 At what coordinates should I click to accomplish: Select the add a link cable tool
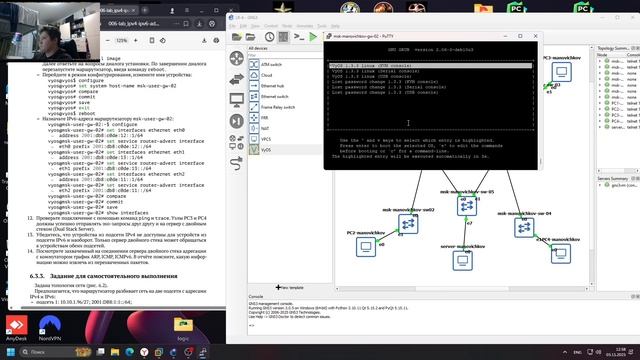click(x=236, y=163)
